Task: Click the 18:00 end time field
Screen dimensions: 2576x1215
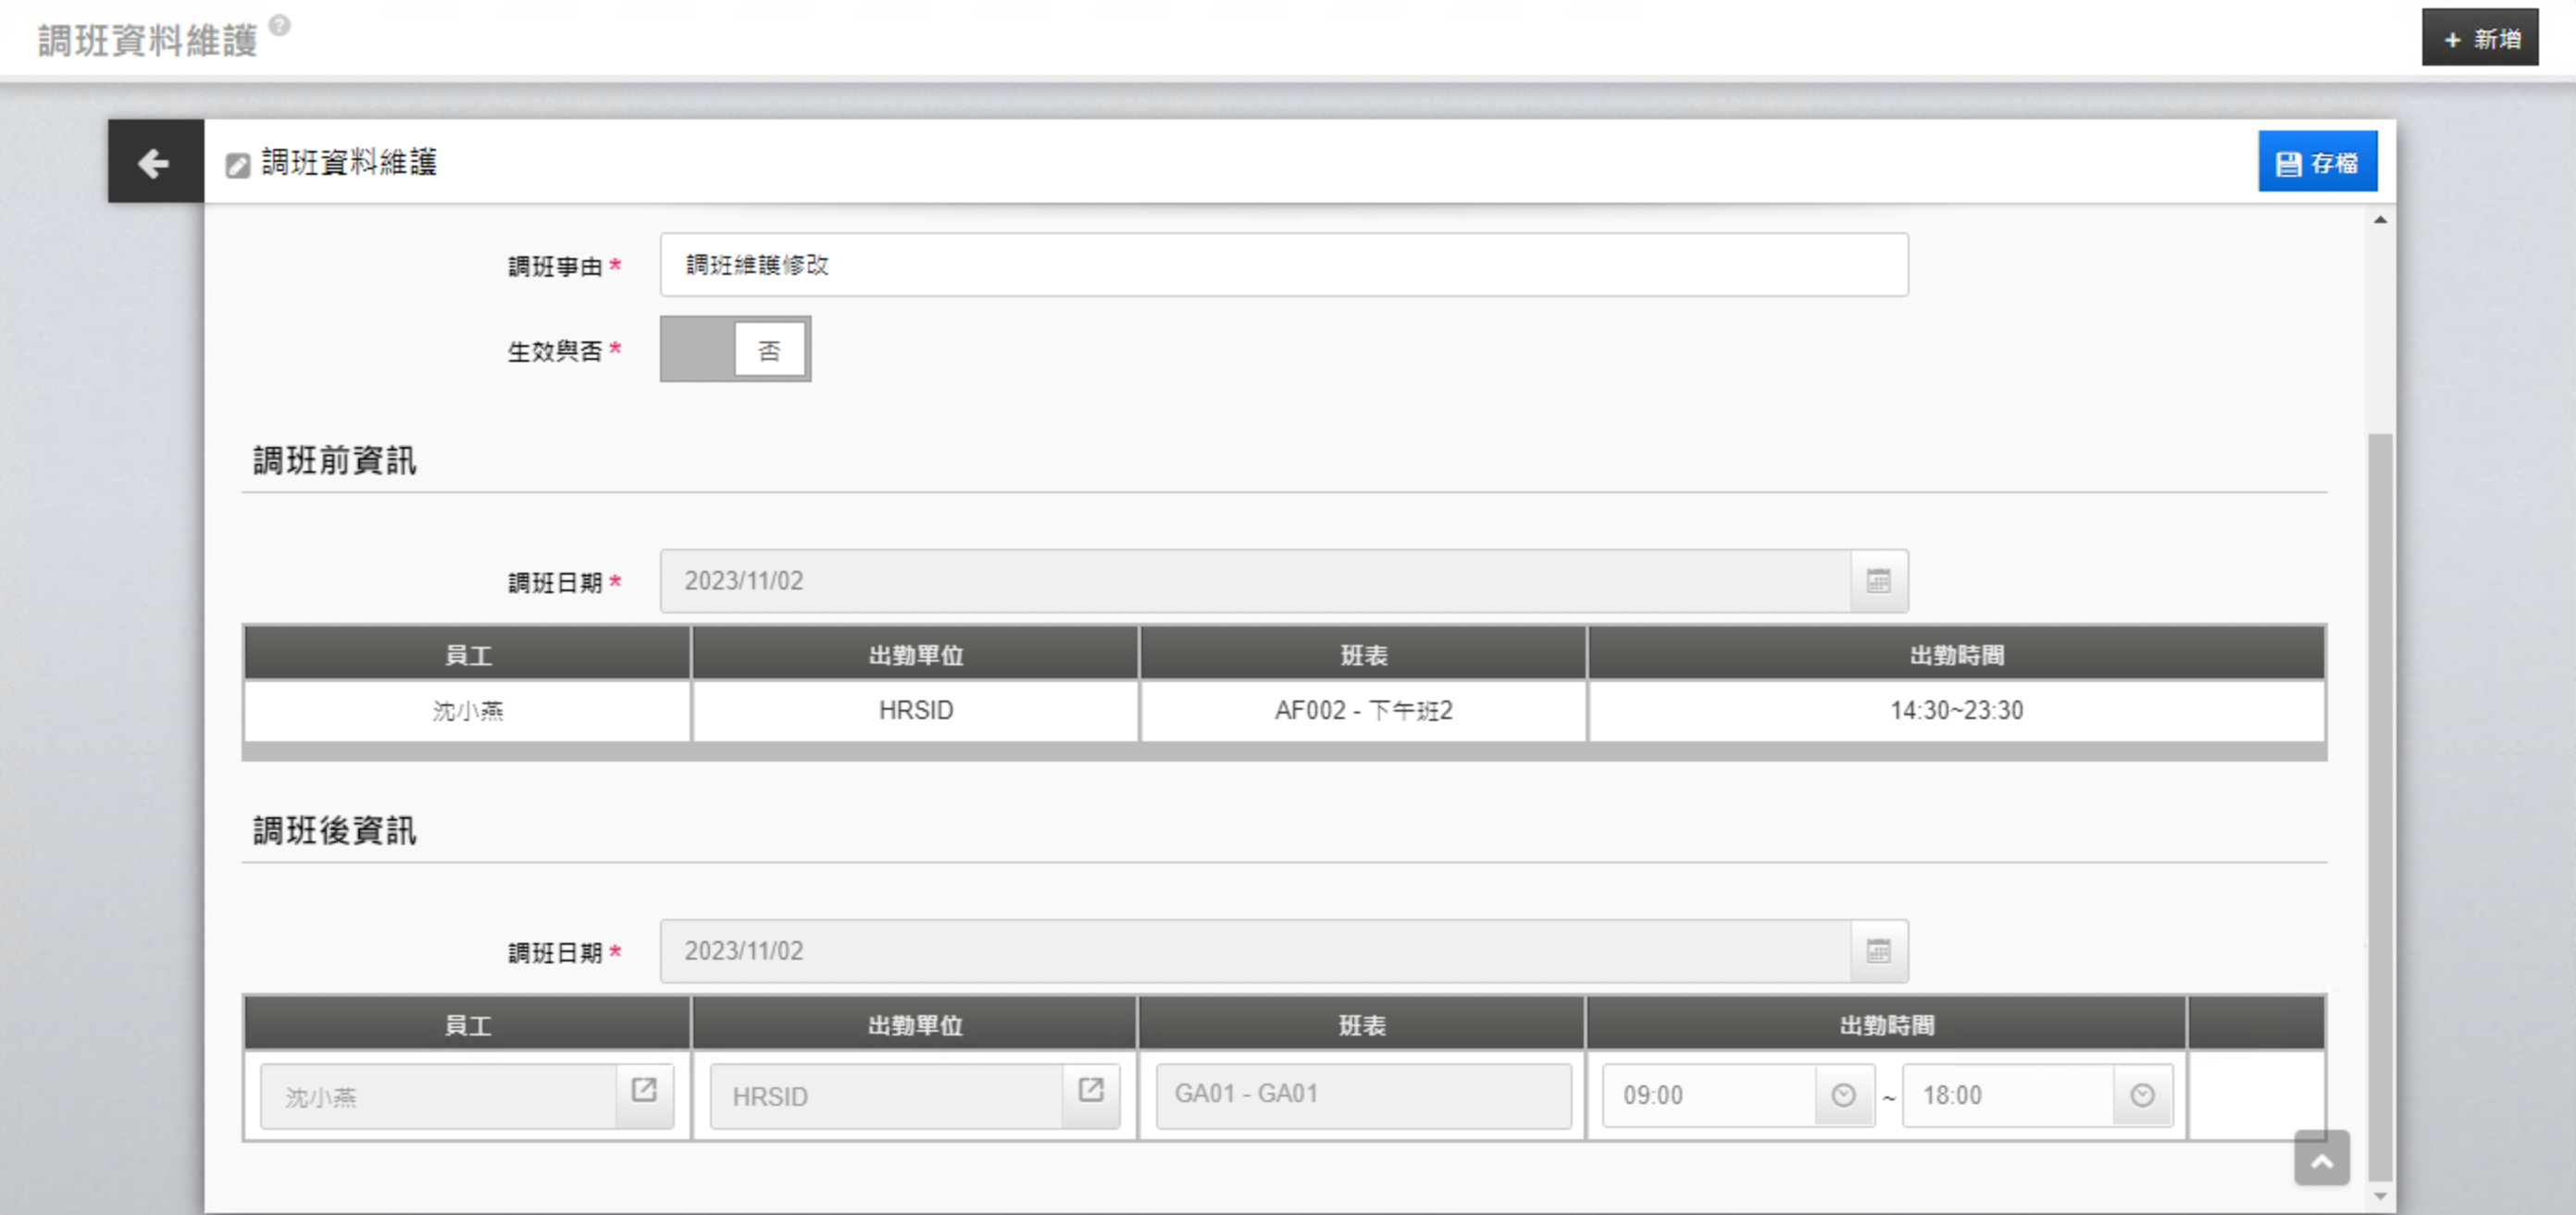Action: point(2008,1096)
